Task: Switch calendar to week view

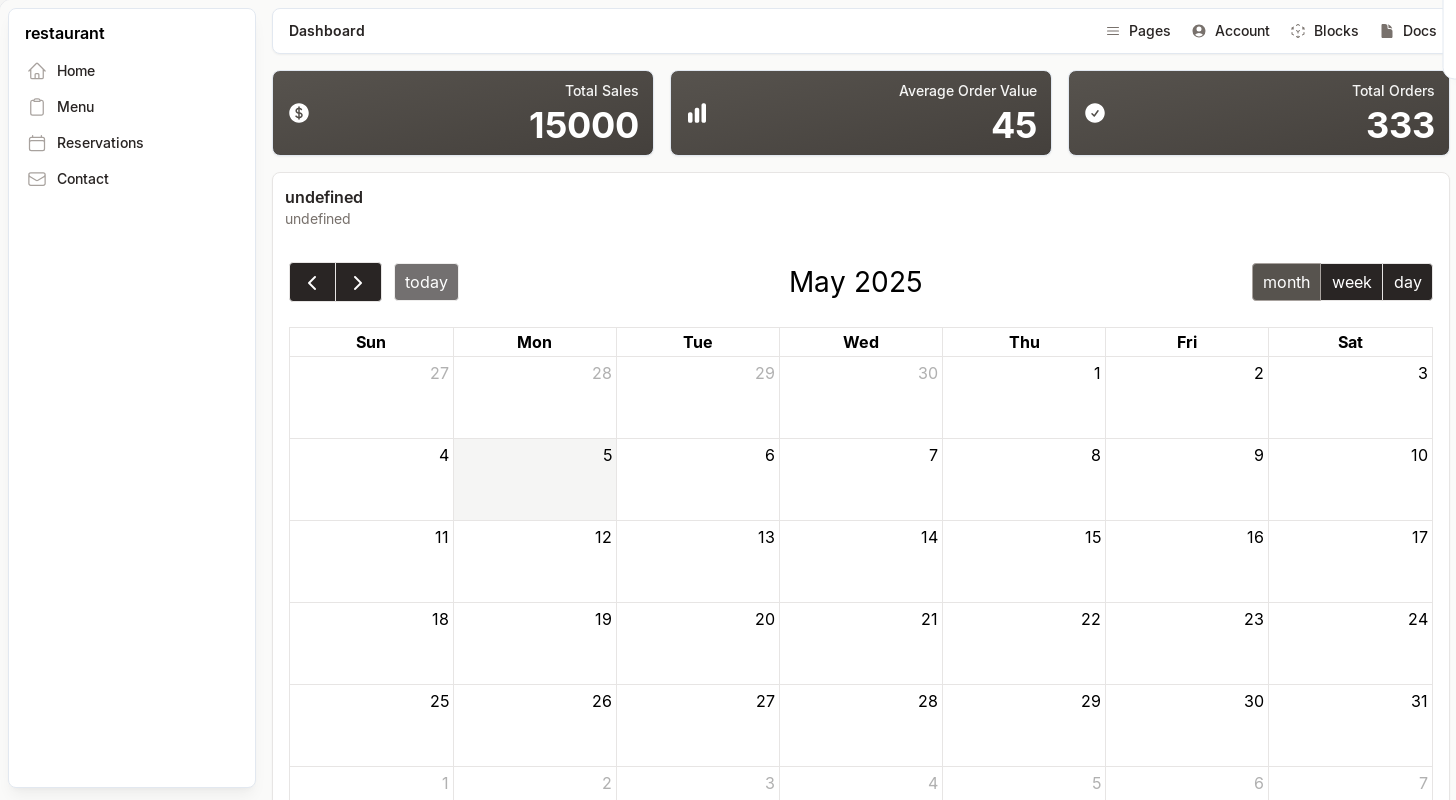Action: click(1351, 282)
